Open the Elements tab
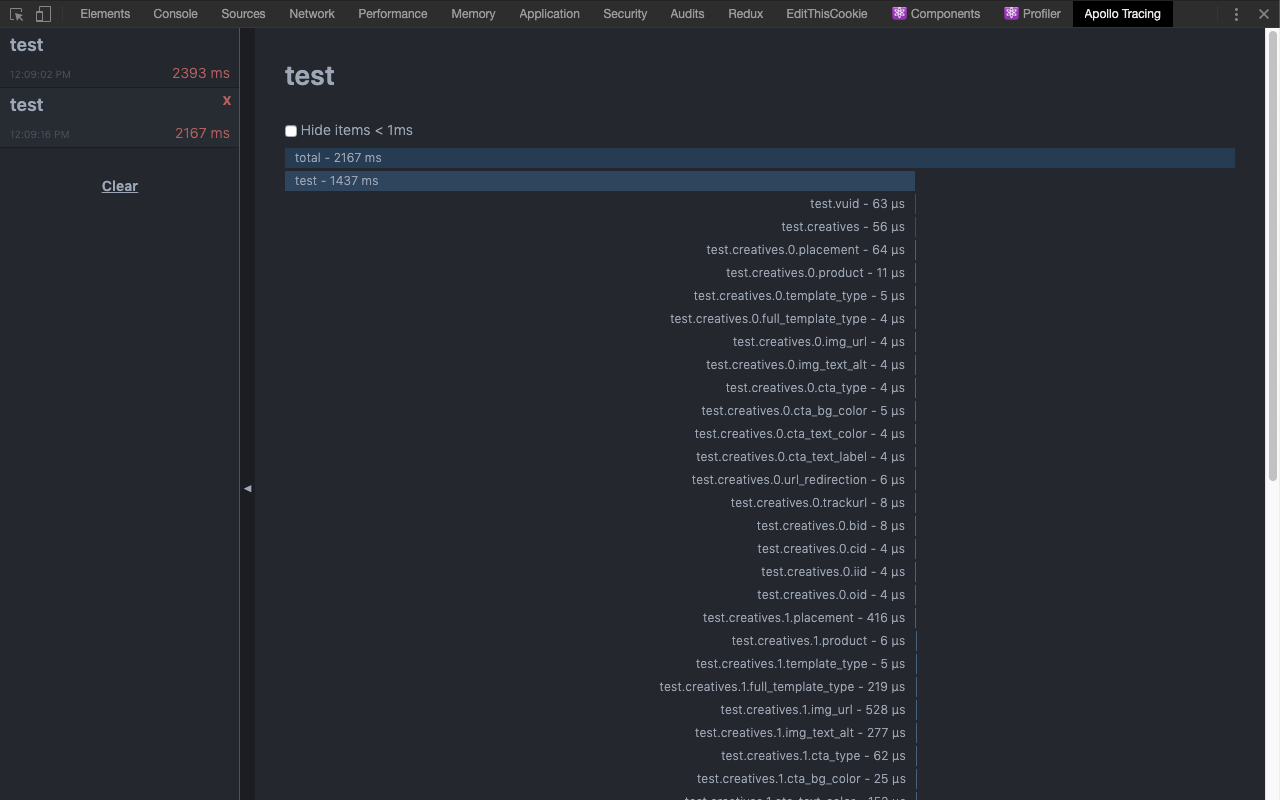This screenshot has height=800, width=1280. click(105, 14)
